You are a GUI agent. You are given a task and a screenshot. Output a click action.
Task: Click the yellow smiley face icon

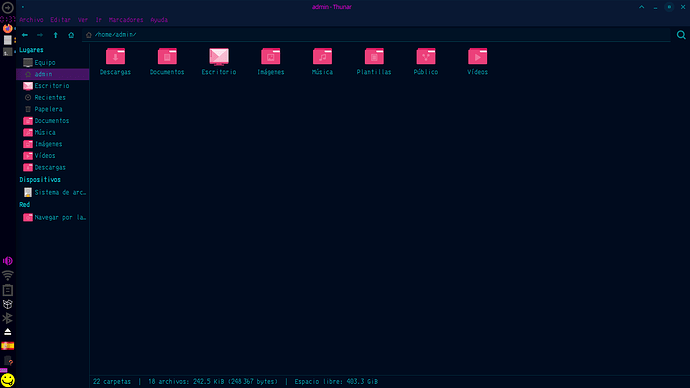[x=7, y=380]
